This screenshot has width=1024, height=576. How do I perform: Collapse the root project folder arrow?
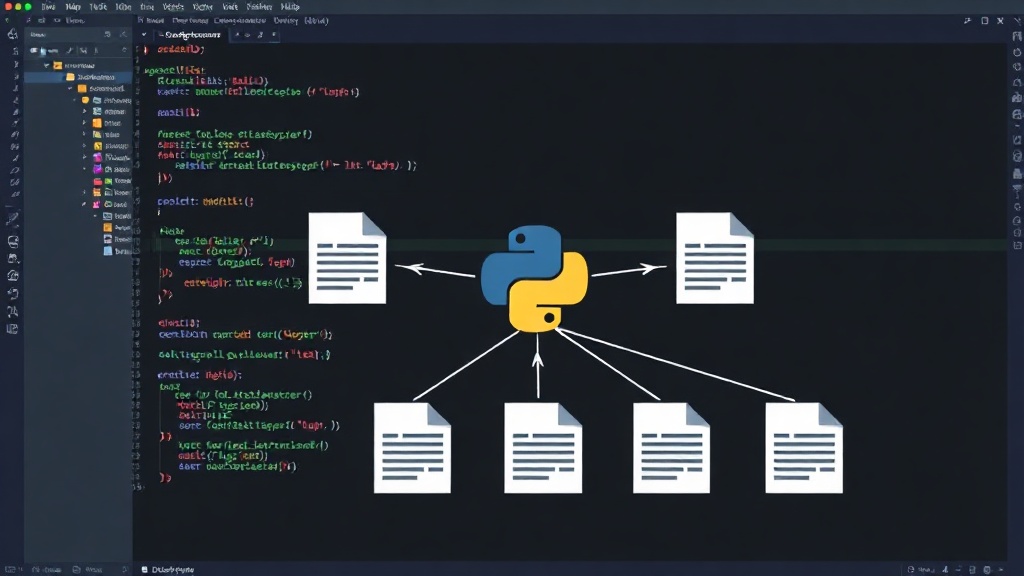click(46, 65)
